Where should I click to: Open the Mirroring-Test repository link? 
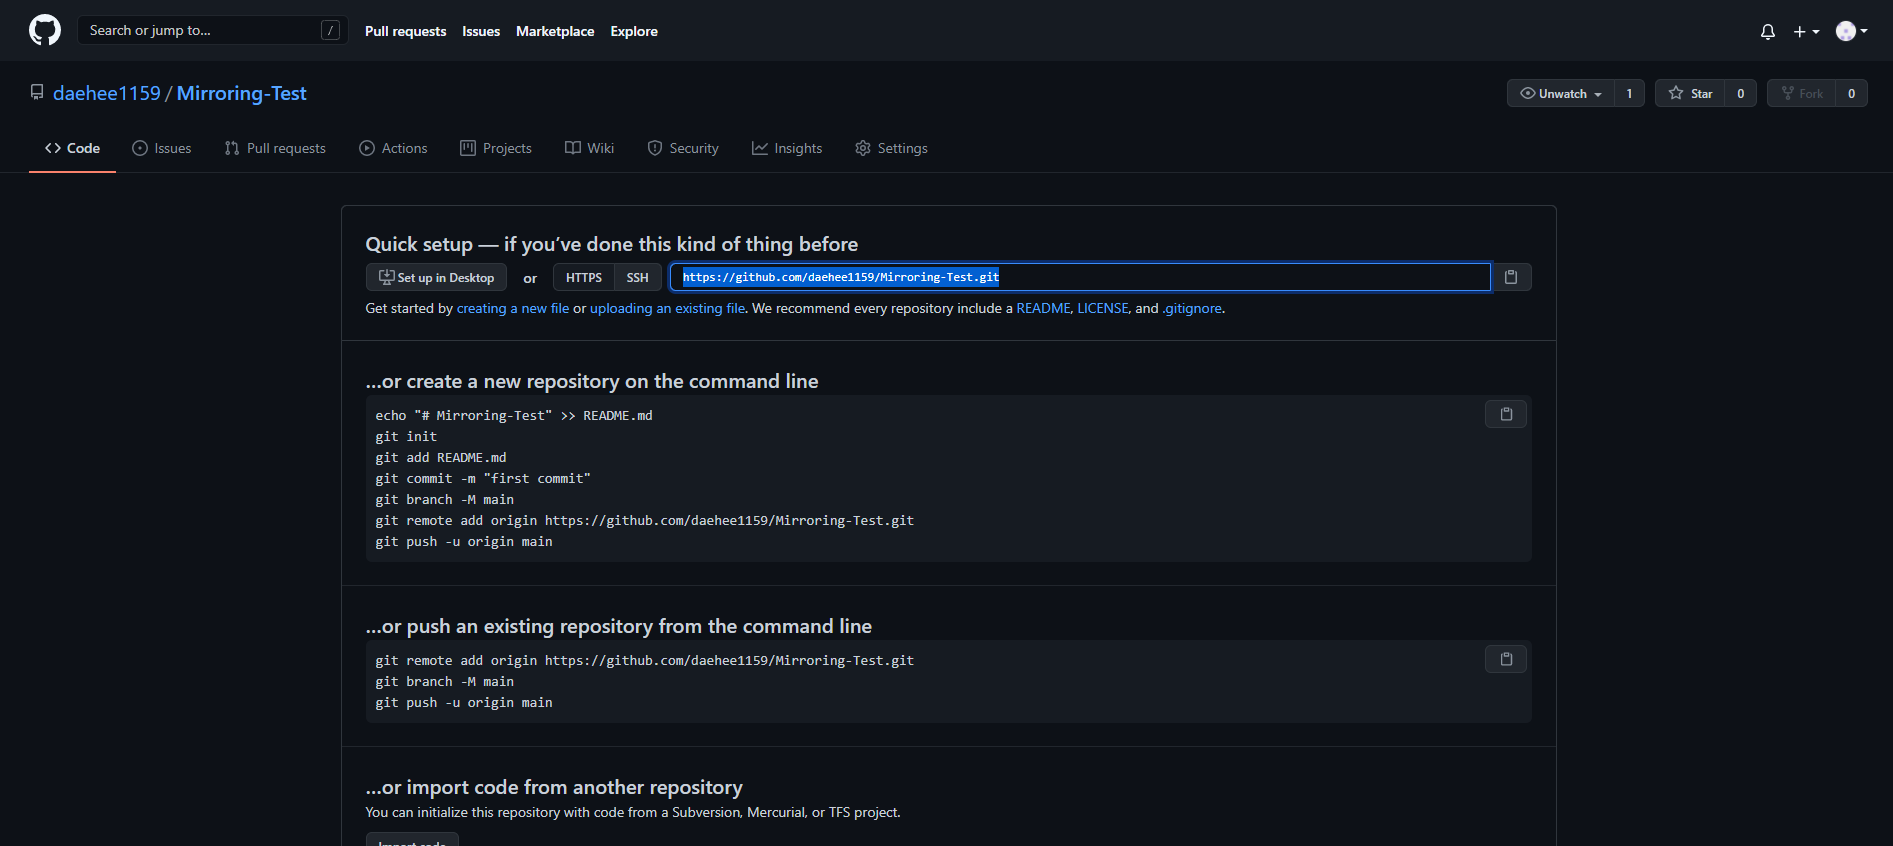tap(241, 93)
